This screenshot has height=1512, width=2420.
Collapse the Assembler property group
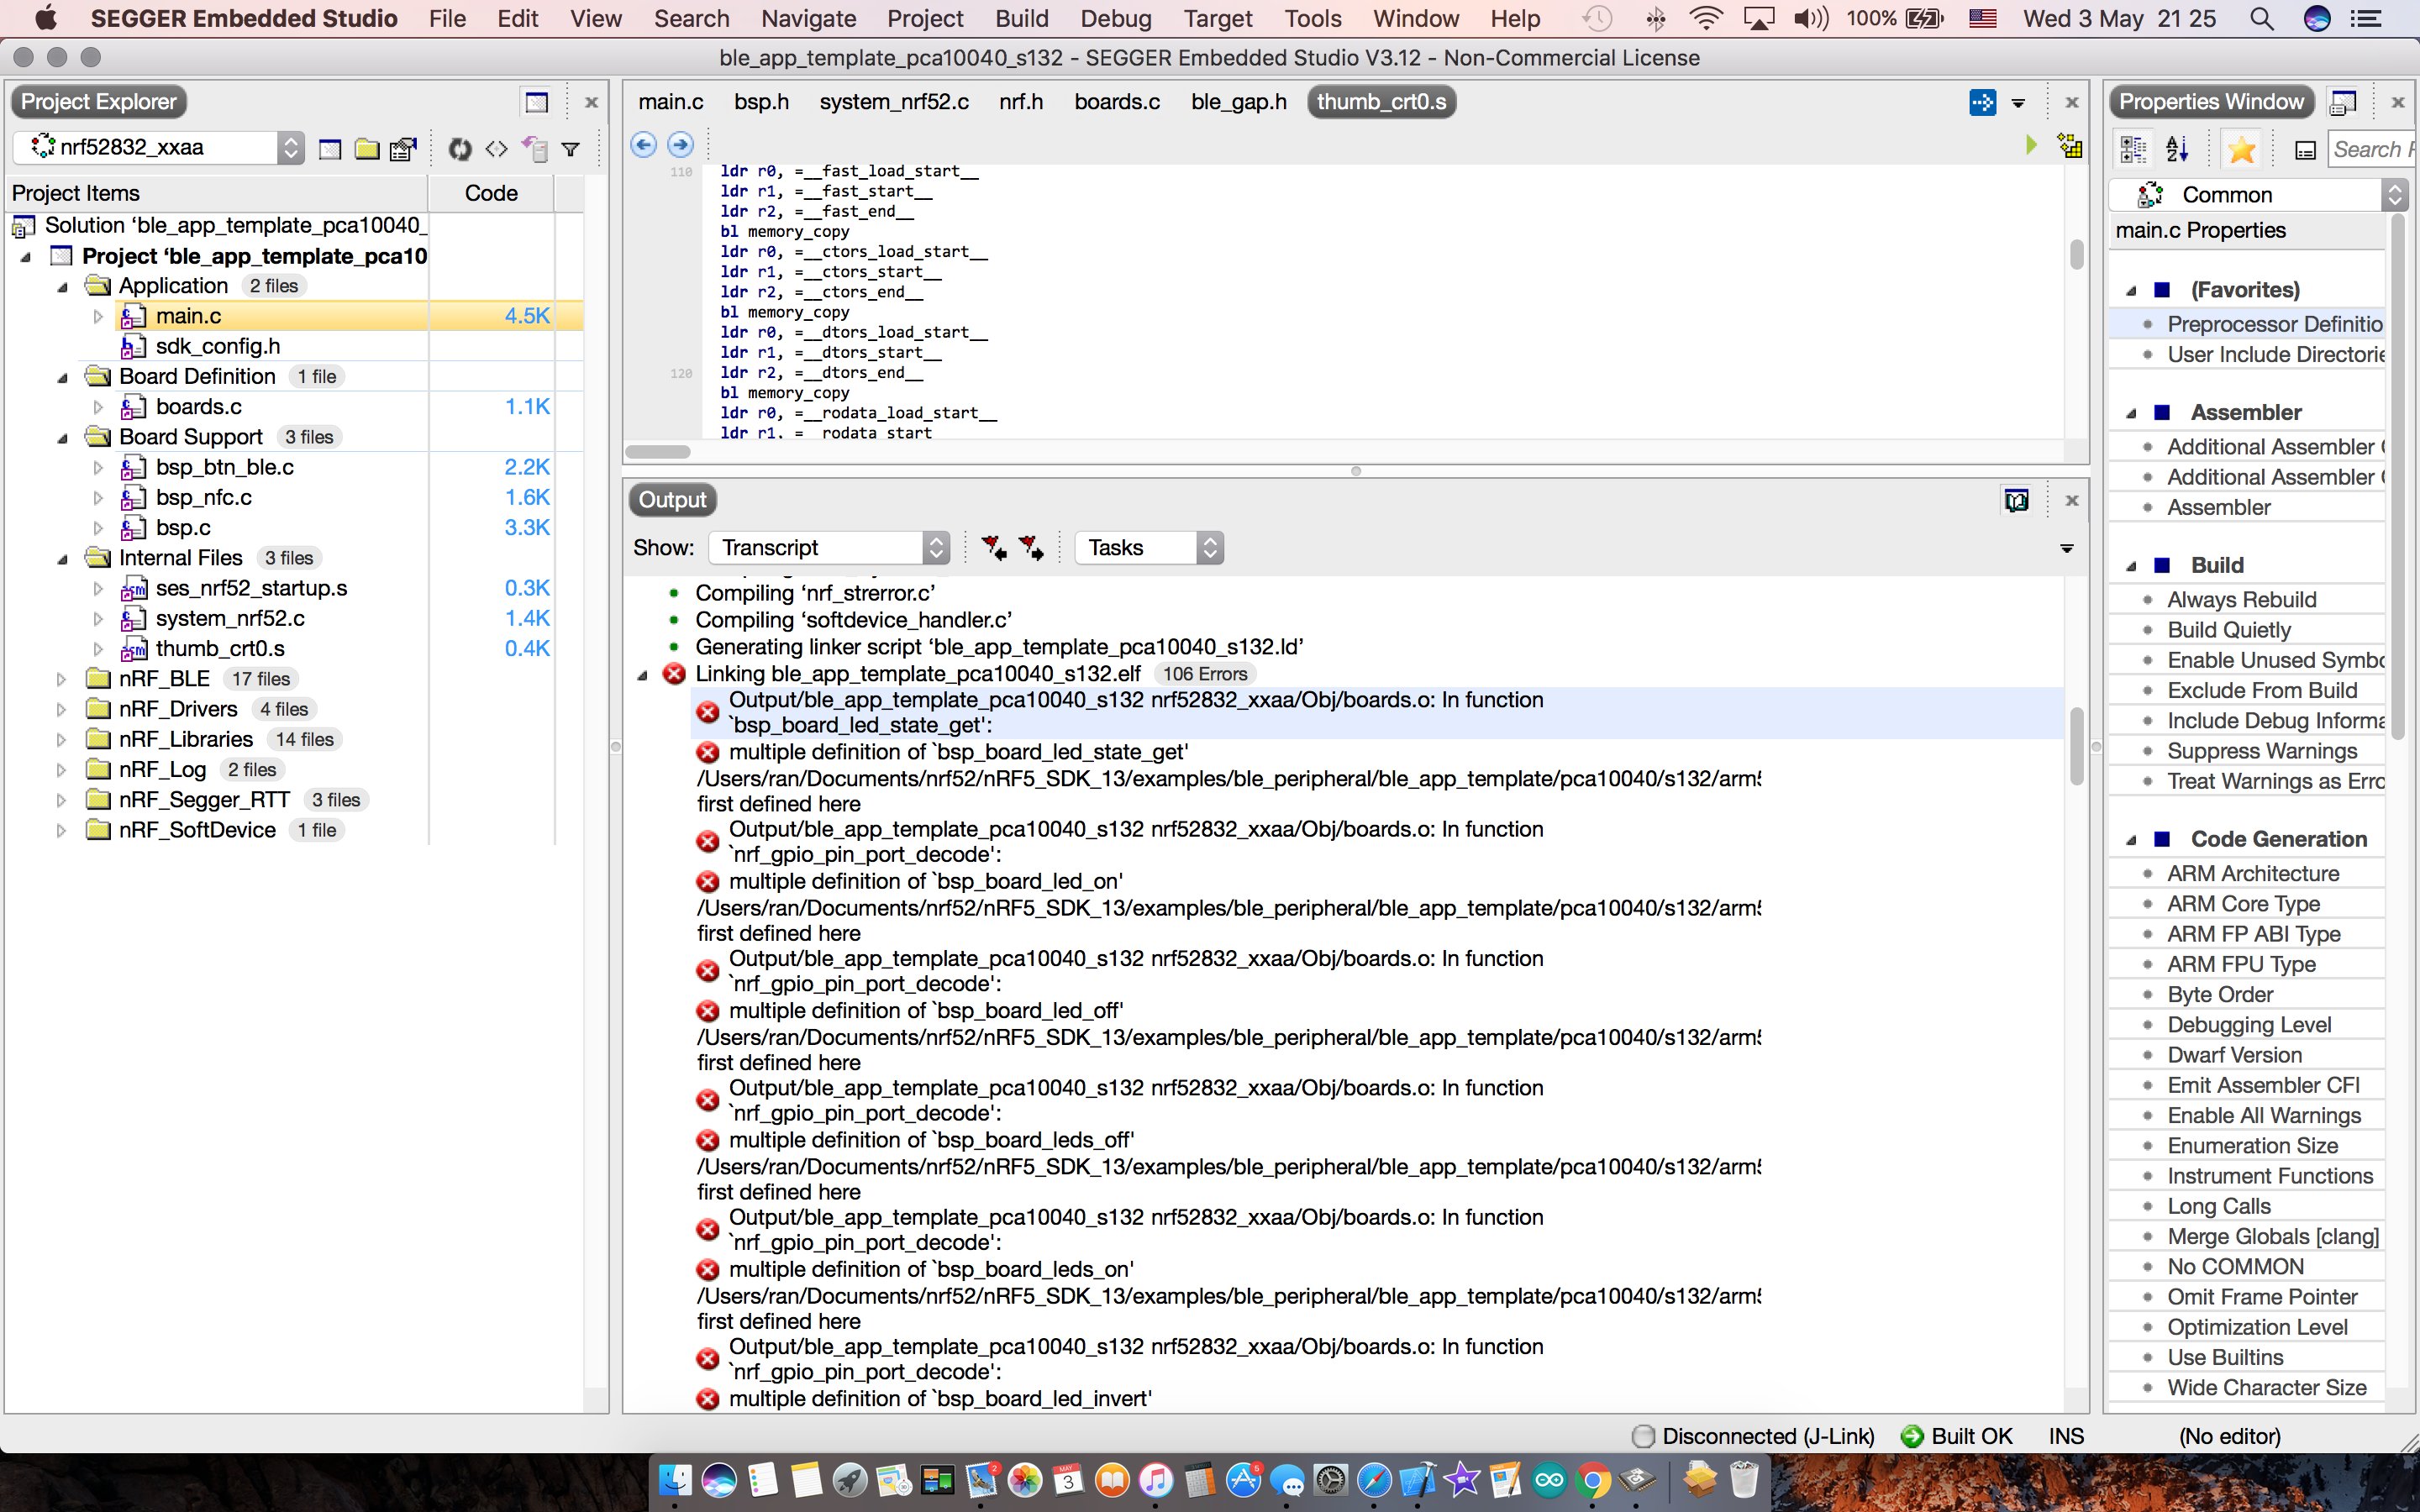(2131, 413)
